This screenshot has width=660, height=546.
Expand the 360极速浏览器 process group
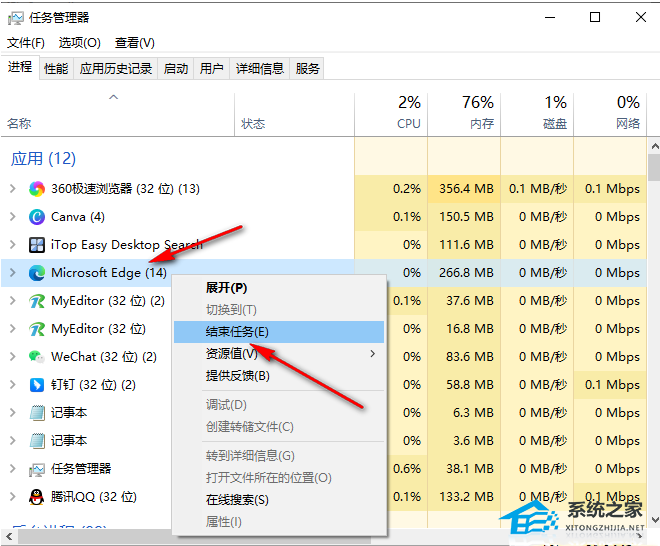(x=13, y=189)
